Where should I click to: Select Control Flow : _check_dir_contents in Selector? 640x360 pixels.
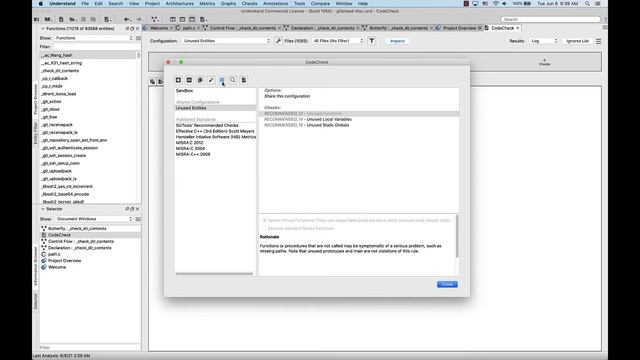point(81,242)
